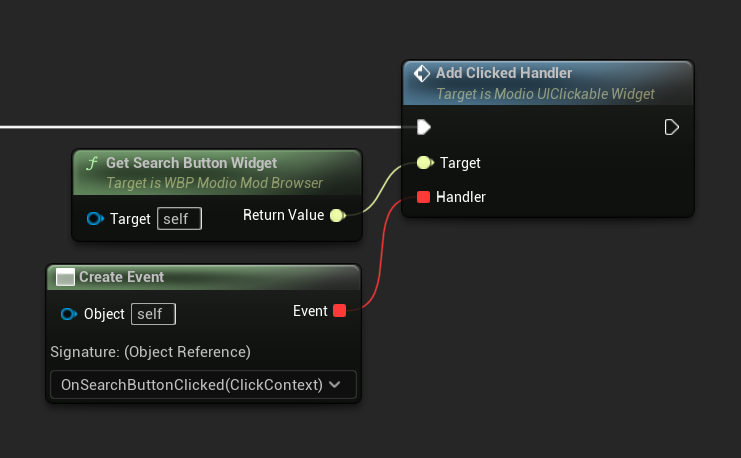Select the Target pin on Add Clicked Handler
This screenshot has width=741, height=458.
coord(425,163)
